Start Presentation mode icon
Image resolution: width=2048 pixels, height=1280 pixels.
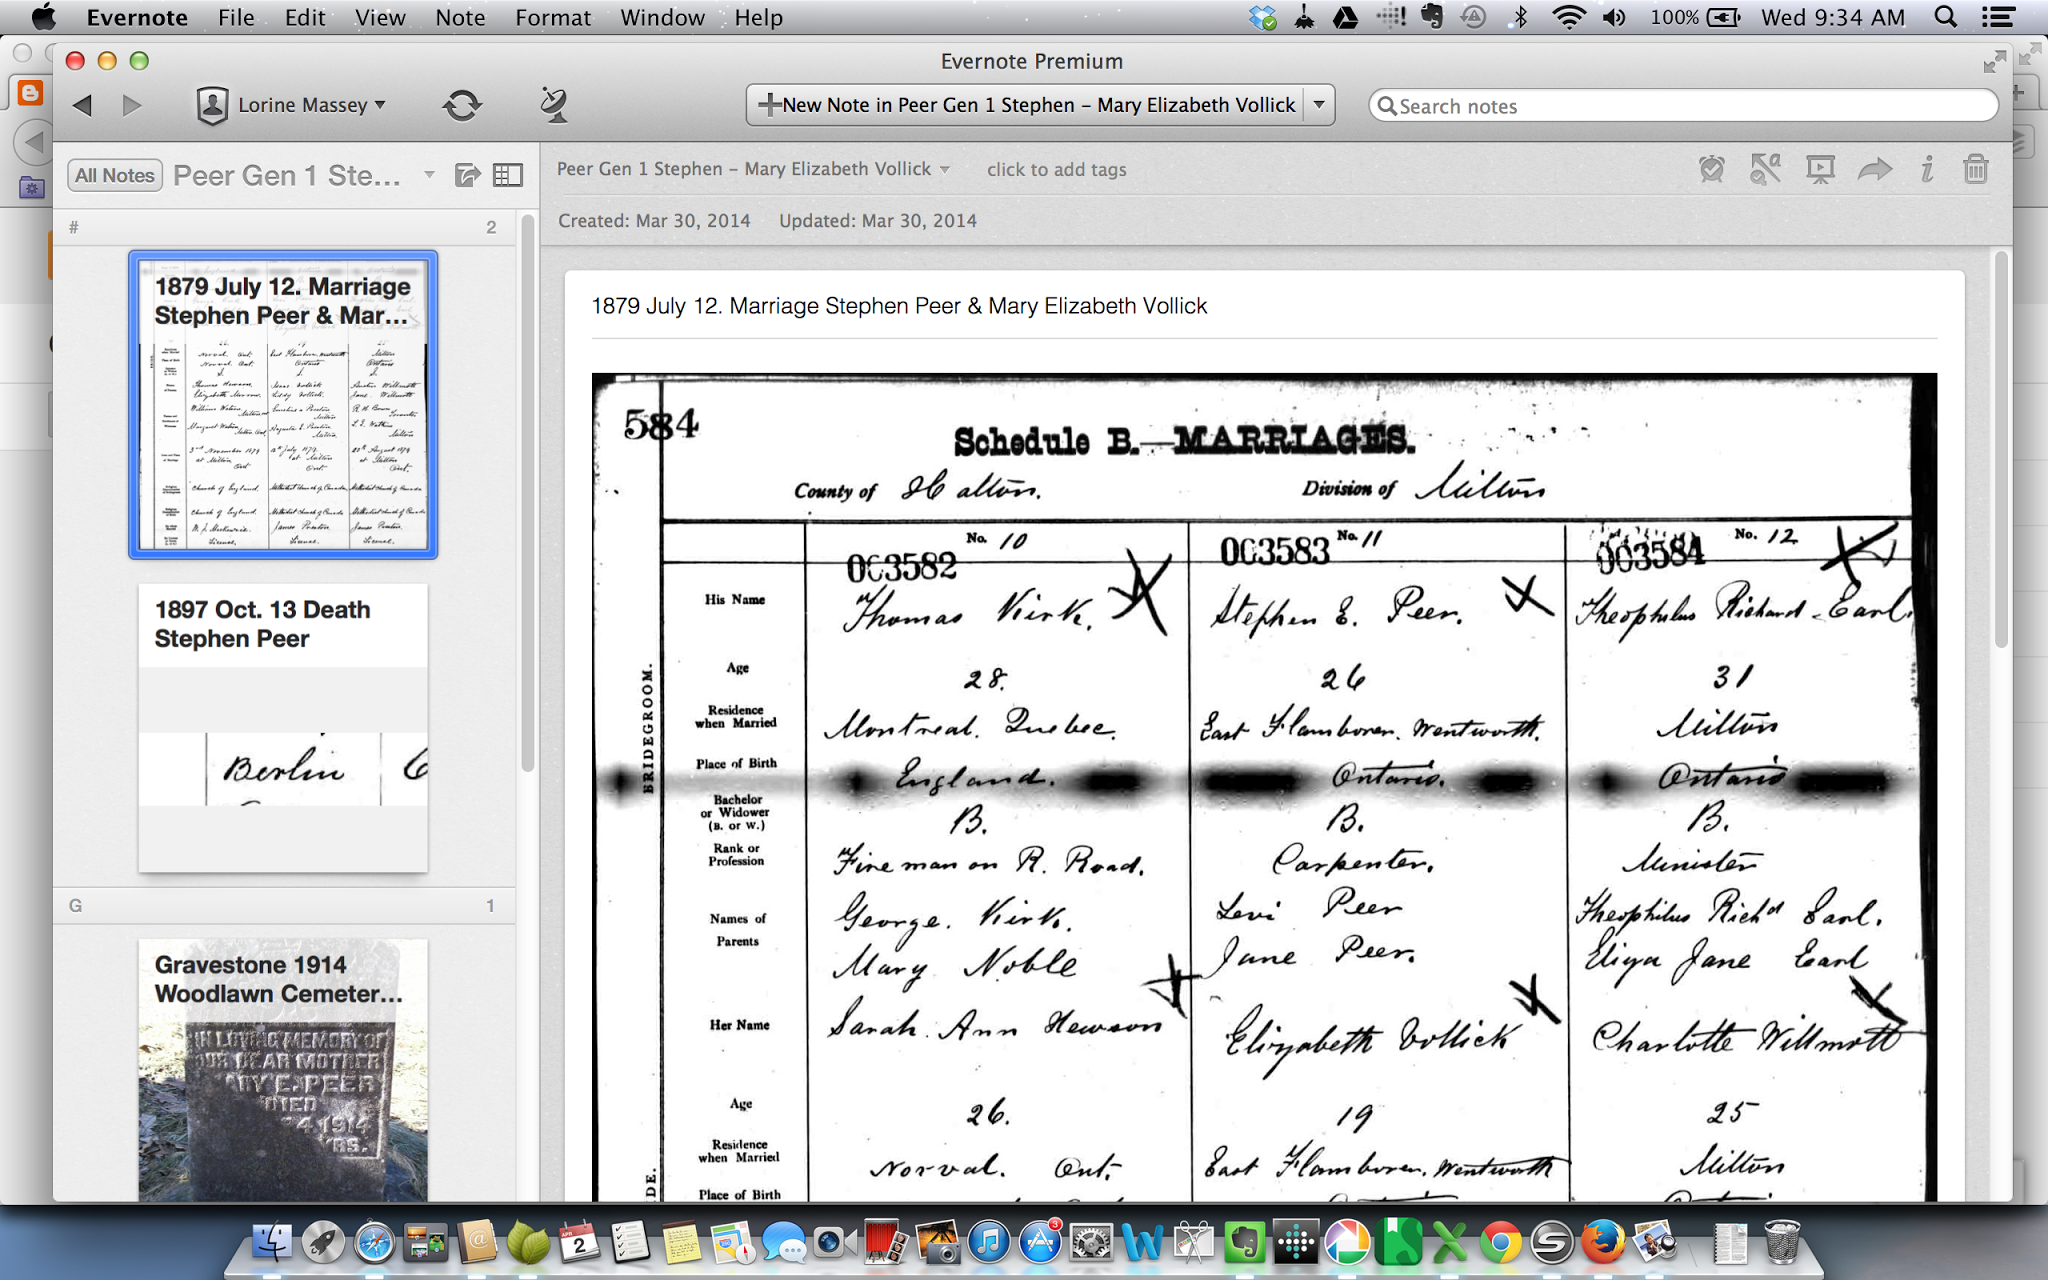(1820, 169)
